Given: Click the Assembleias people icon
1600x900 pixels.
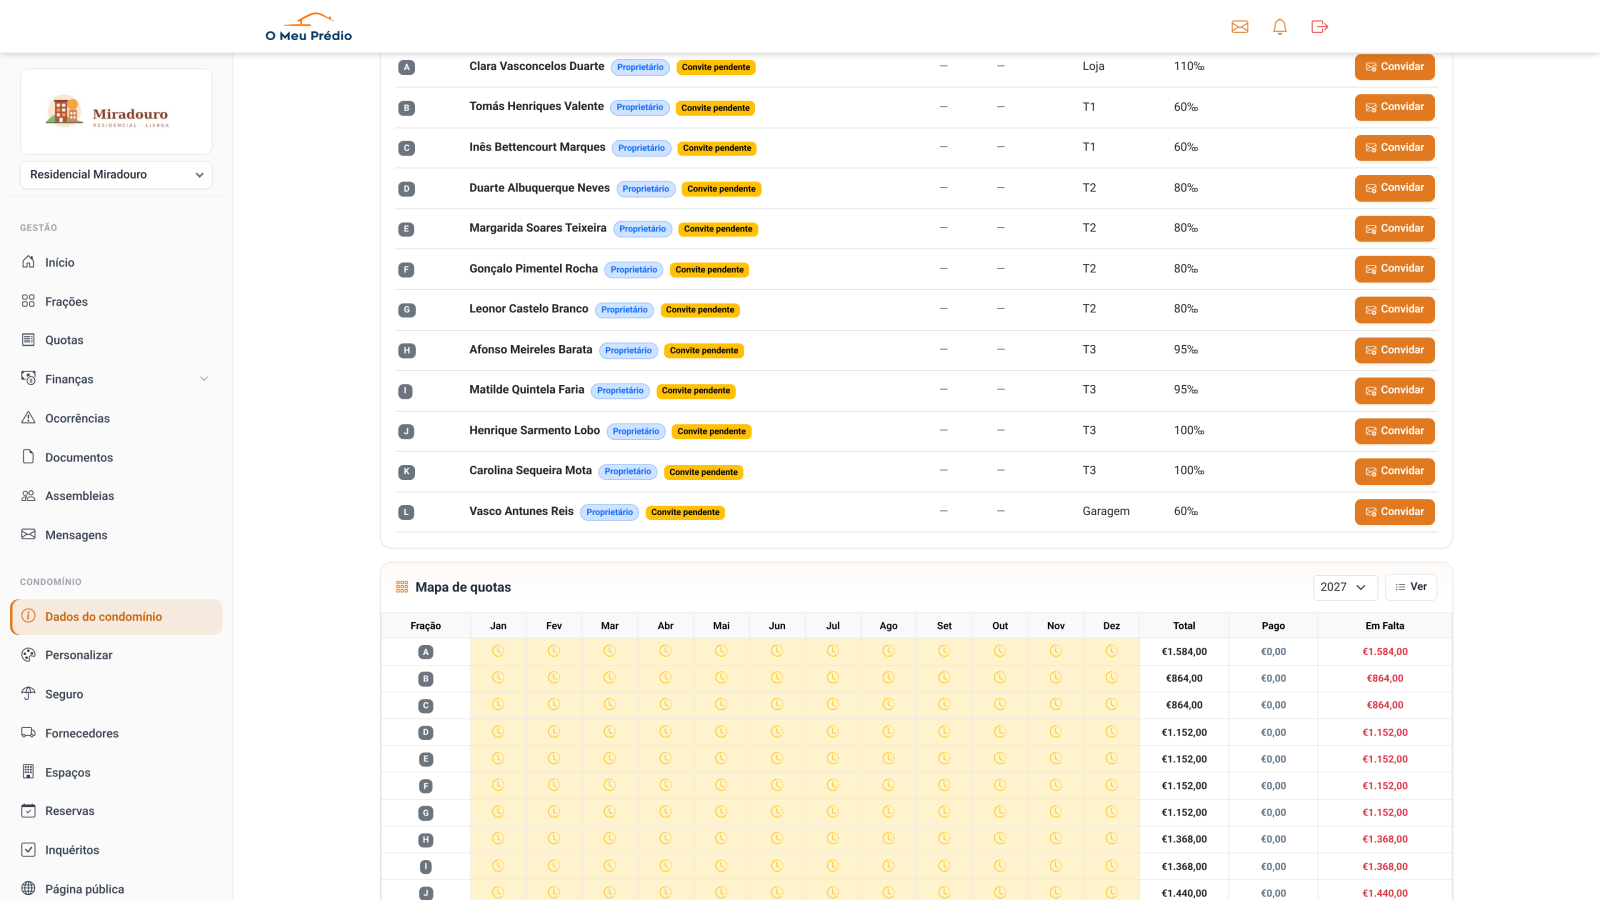Looking at the screenshot, I should coord(29,496).
